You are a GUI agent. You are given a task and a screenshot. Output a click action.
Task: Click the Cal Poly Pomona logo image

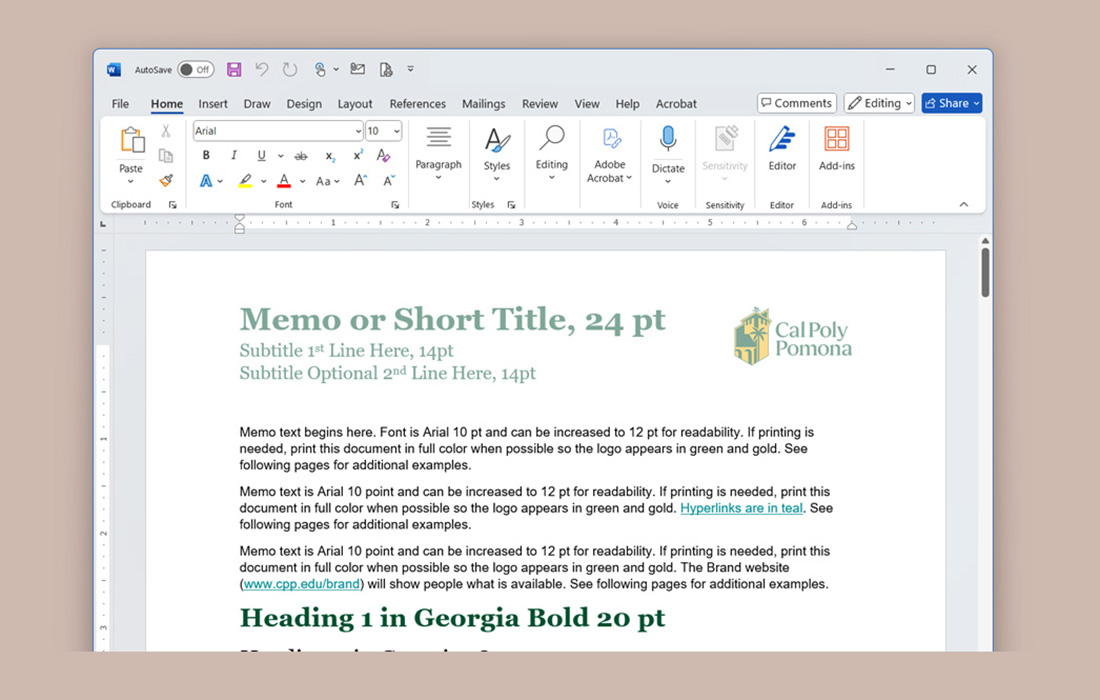pos(793,337)
